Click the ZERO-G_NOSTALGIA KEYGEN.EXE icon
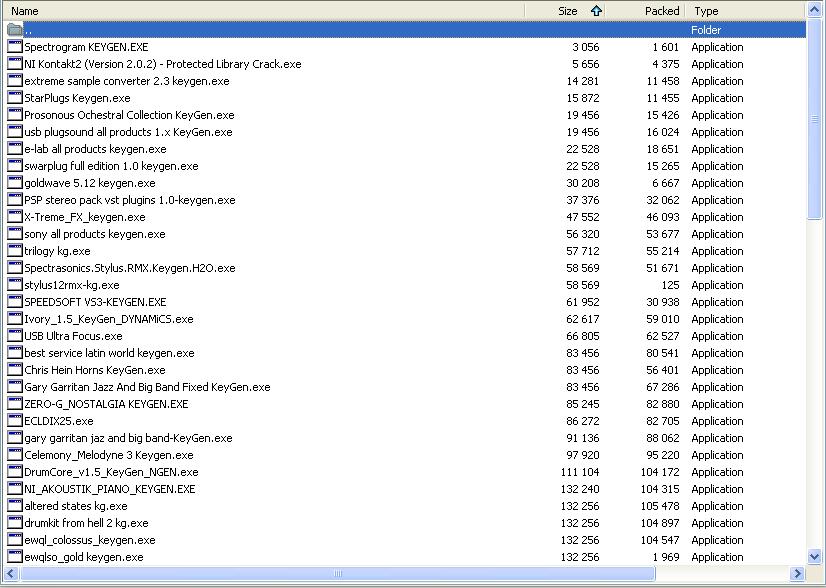Screen dimensions: 826x588 pos(15,404)
